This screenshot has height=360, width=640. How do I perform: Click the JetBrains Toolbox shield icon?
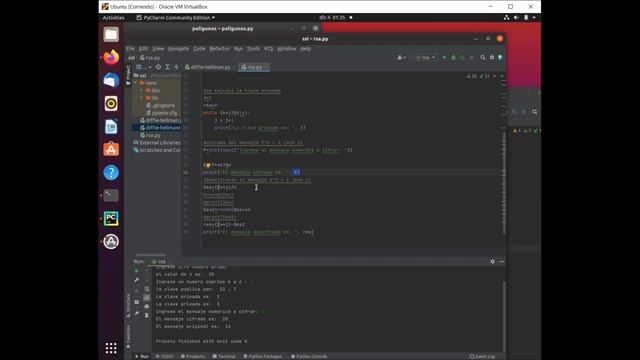point(500,58)
